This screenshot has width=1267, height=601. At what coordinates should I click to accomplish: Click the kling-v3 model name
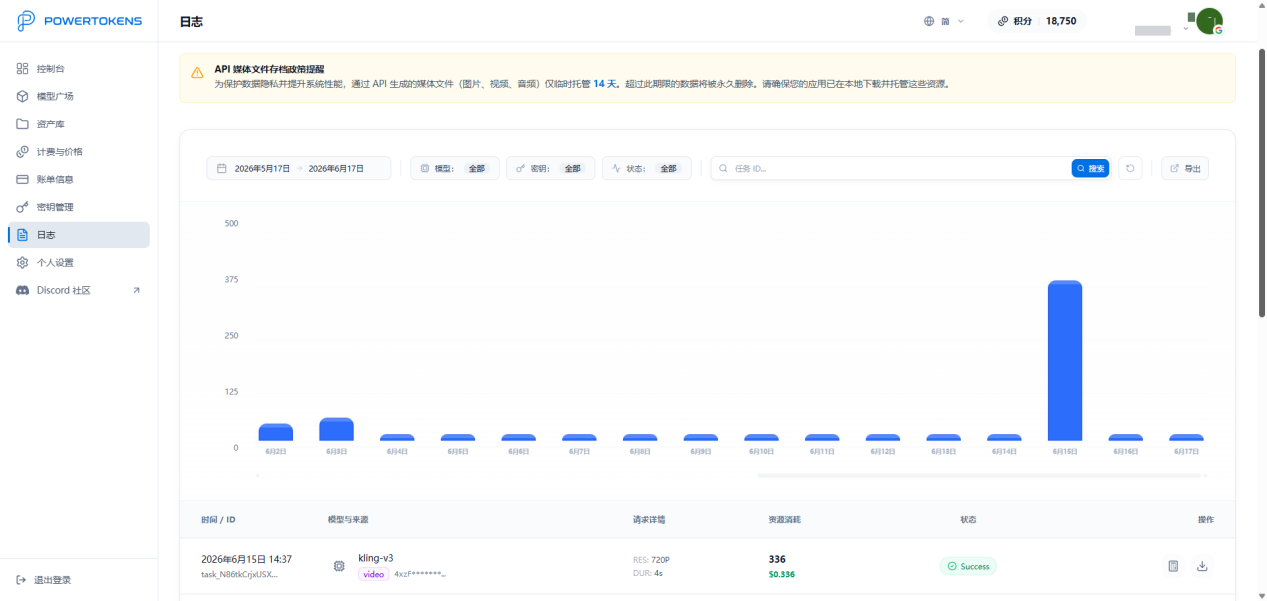tap(376, 558)
